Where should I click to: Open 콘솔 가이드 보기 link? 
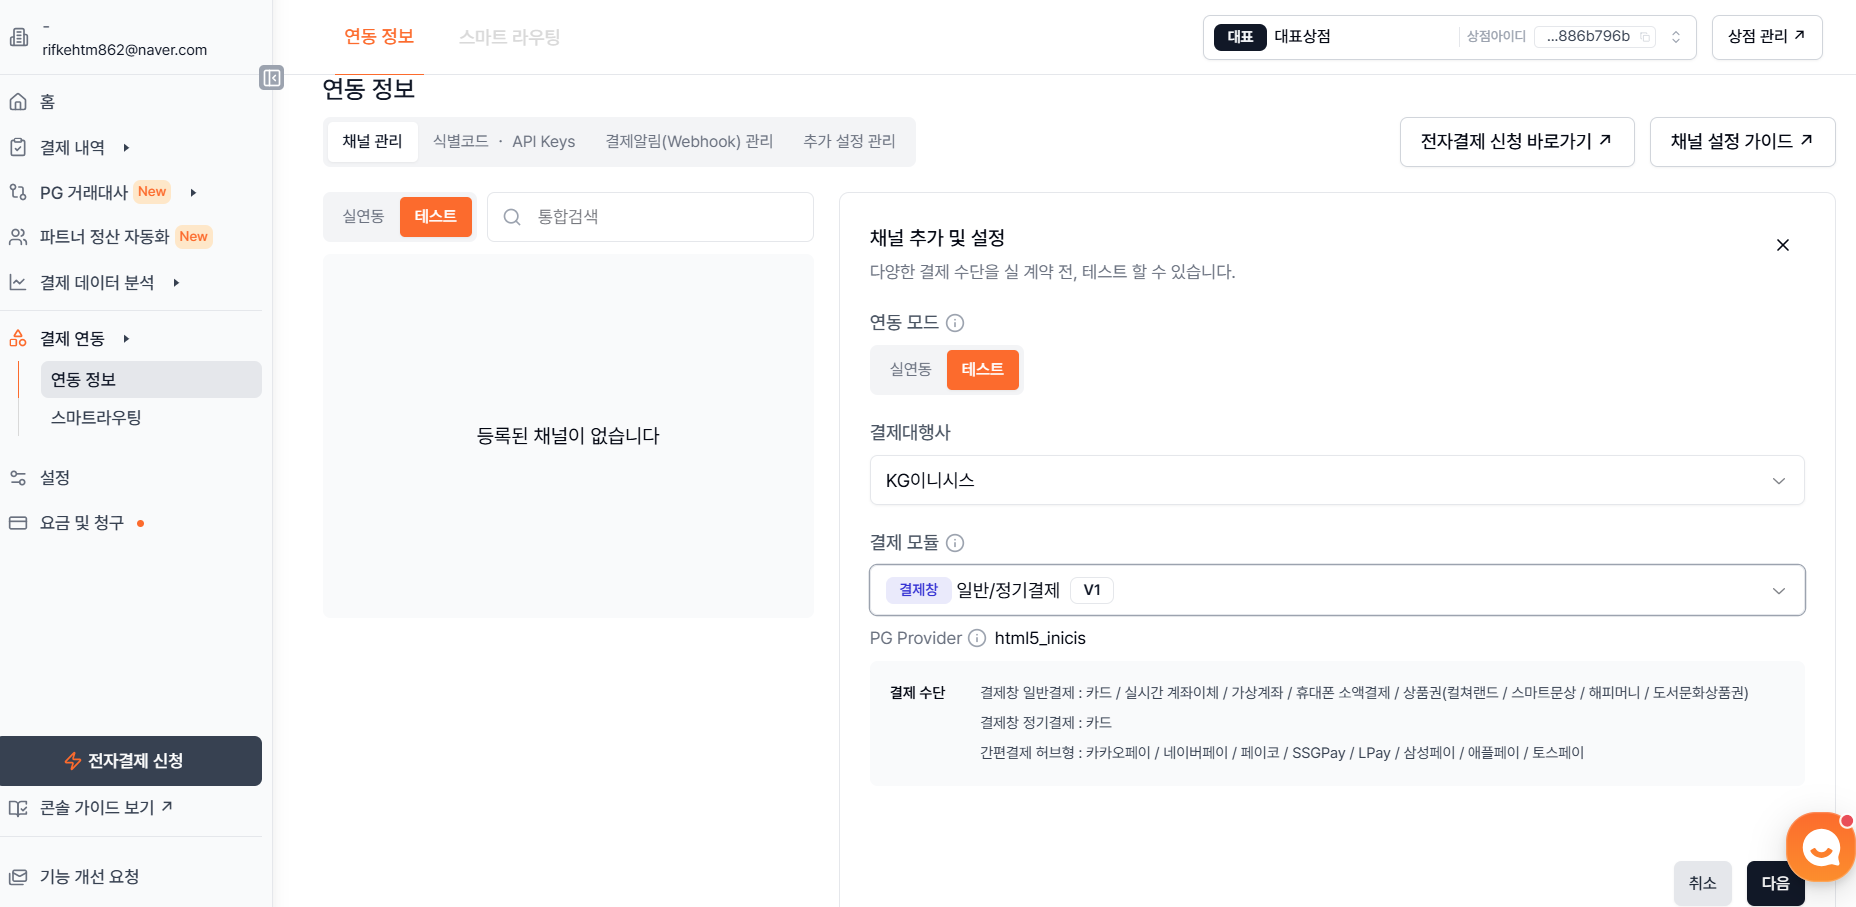pos(106,808)
